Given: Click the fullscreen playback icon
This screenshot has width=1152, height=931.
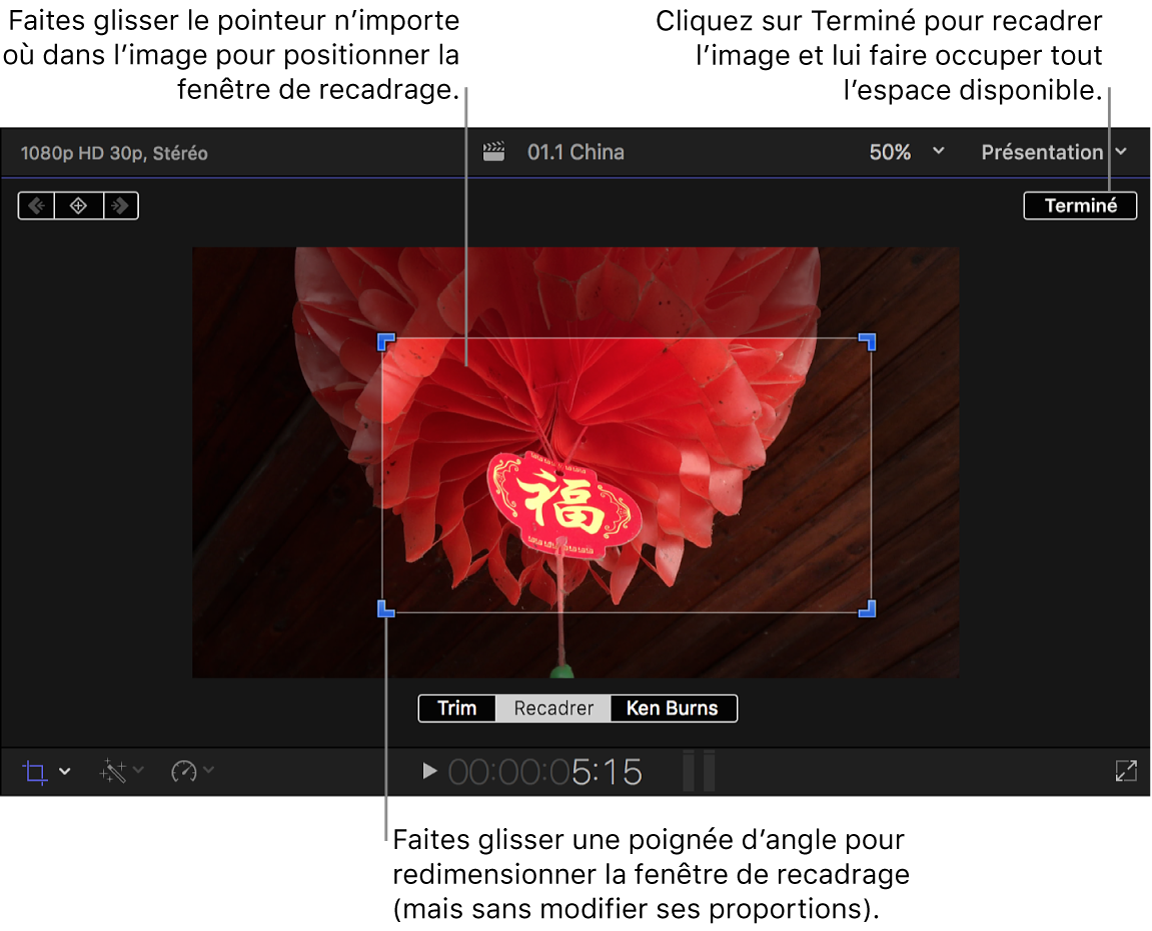Looking at the screenshot, I should (x=1126, y=771).
